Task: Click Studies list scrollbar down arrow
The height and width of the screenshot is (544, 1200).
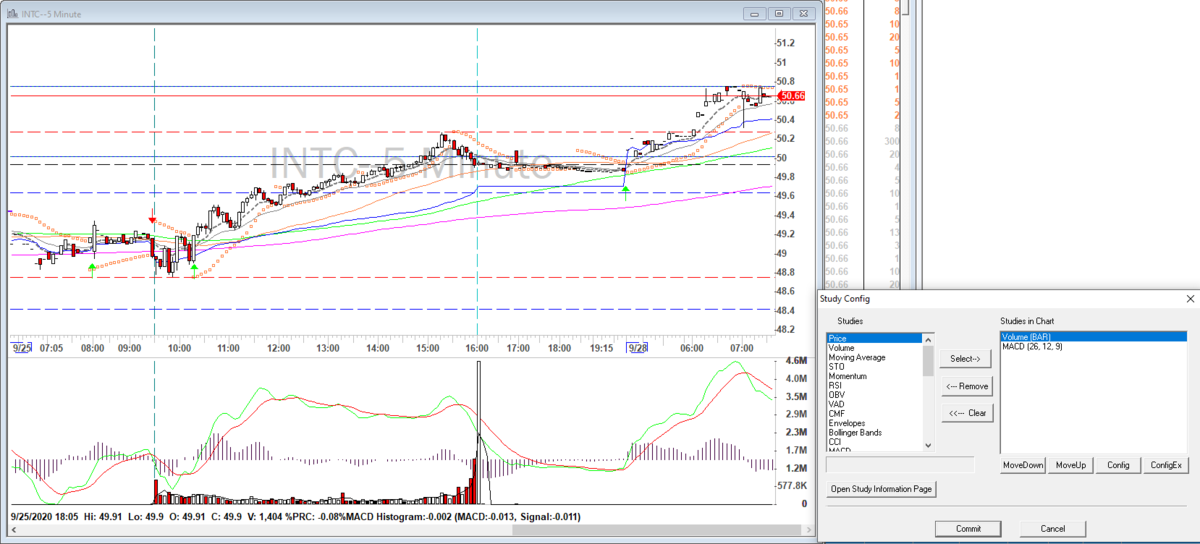Action: 928,446
